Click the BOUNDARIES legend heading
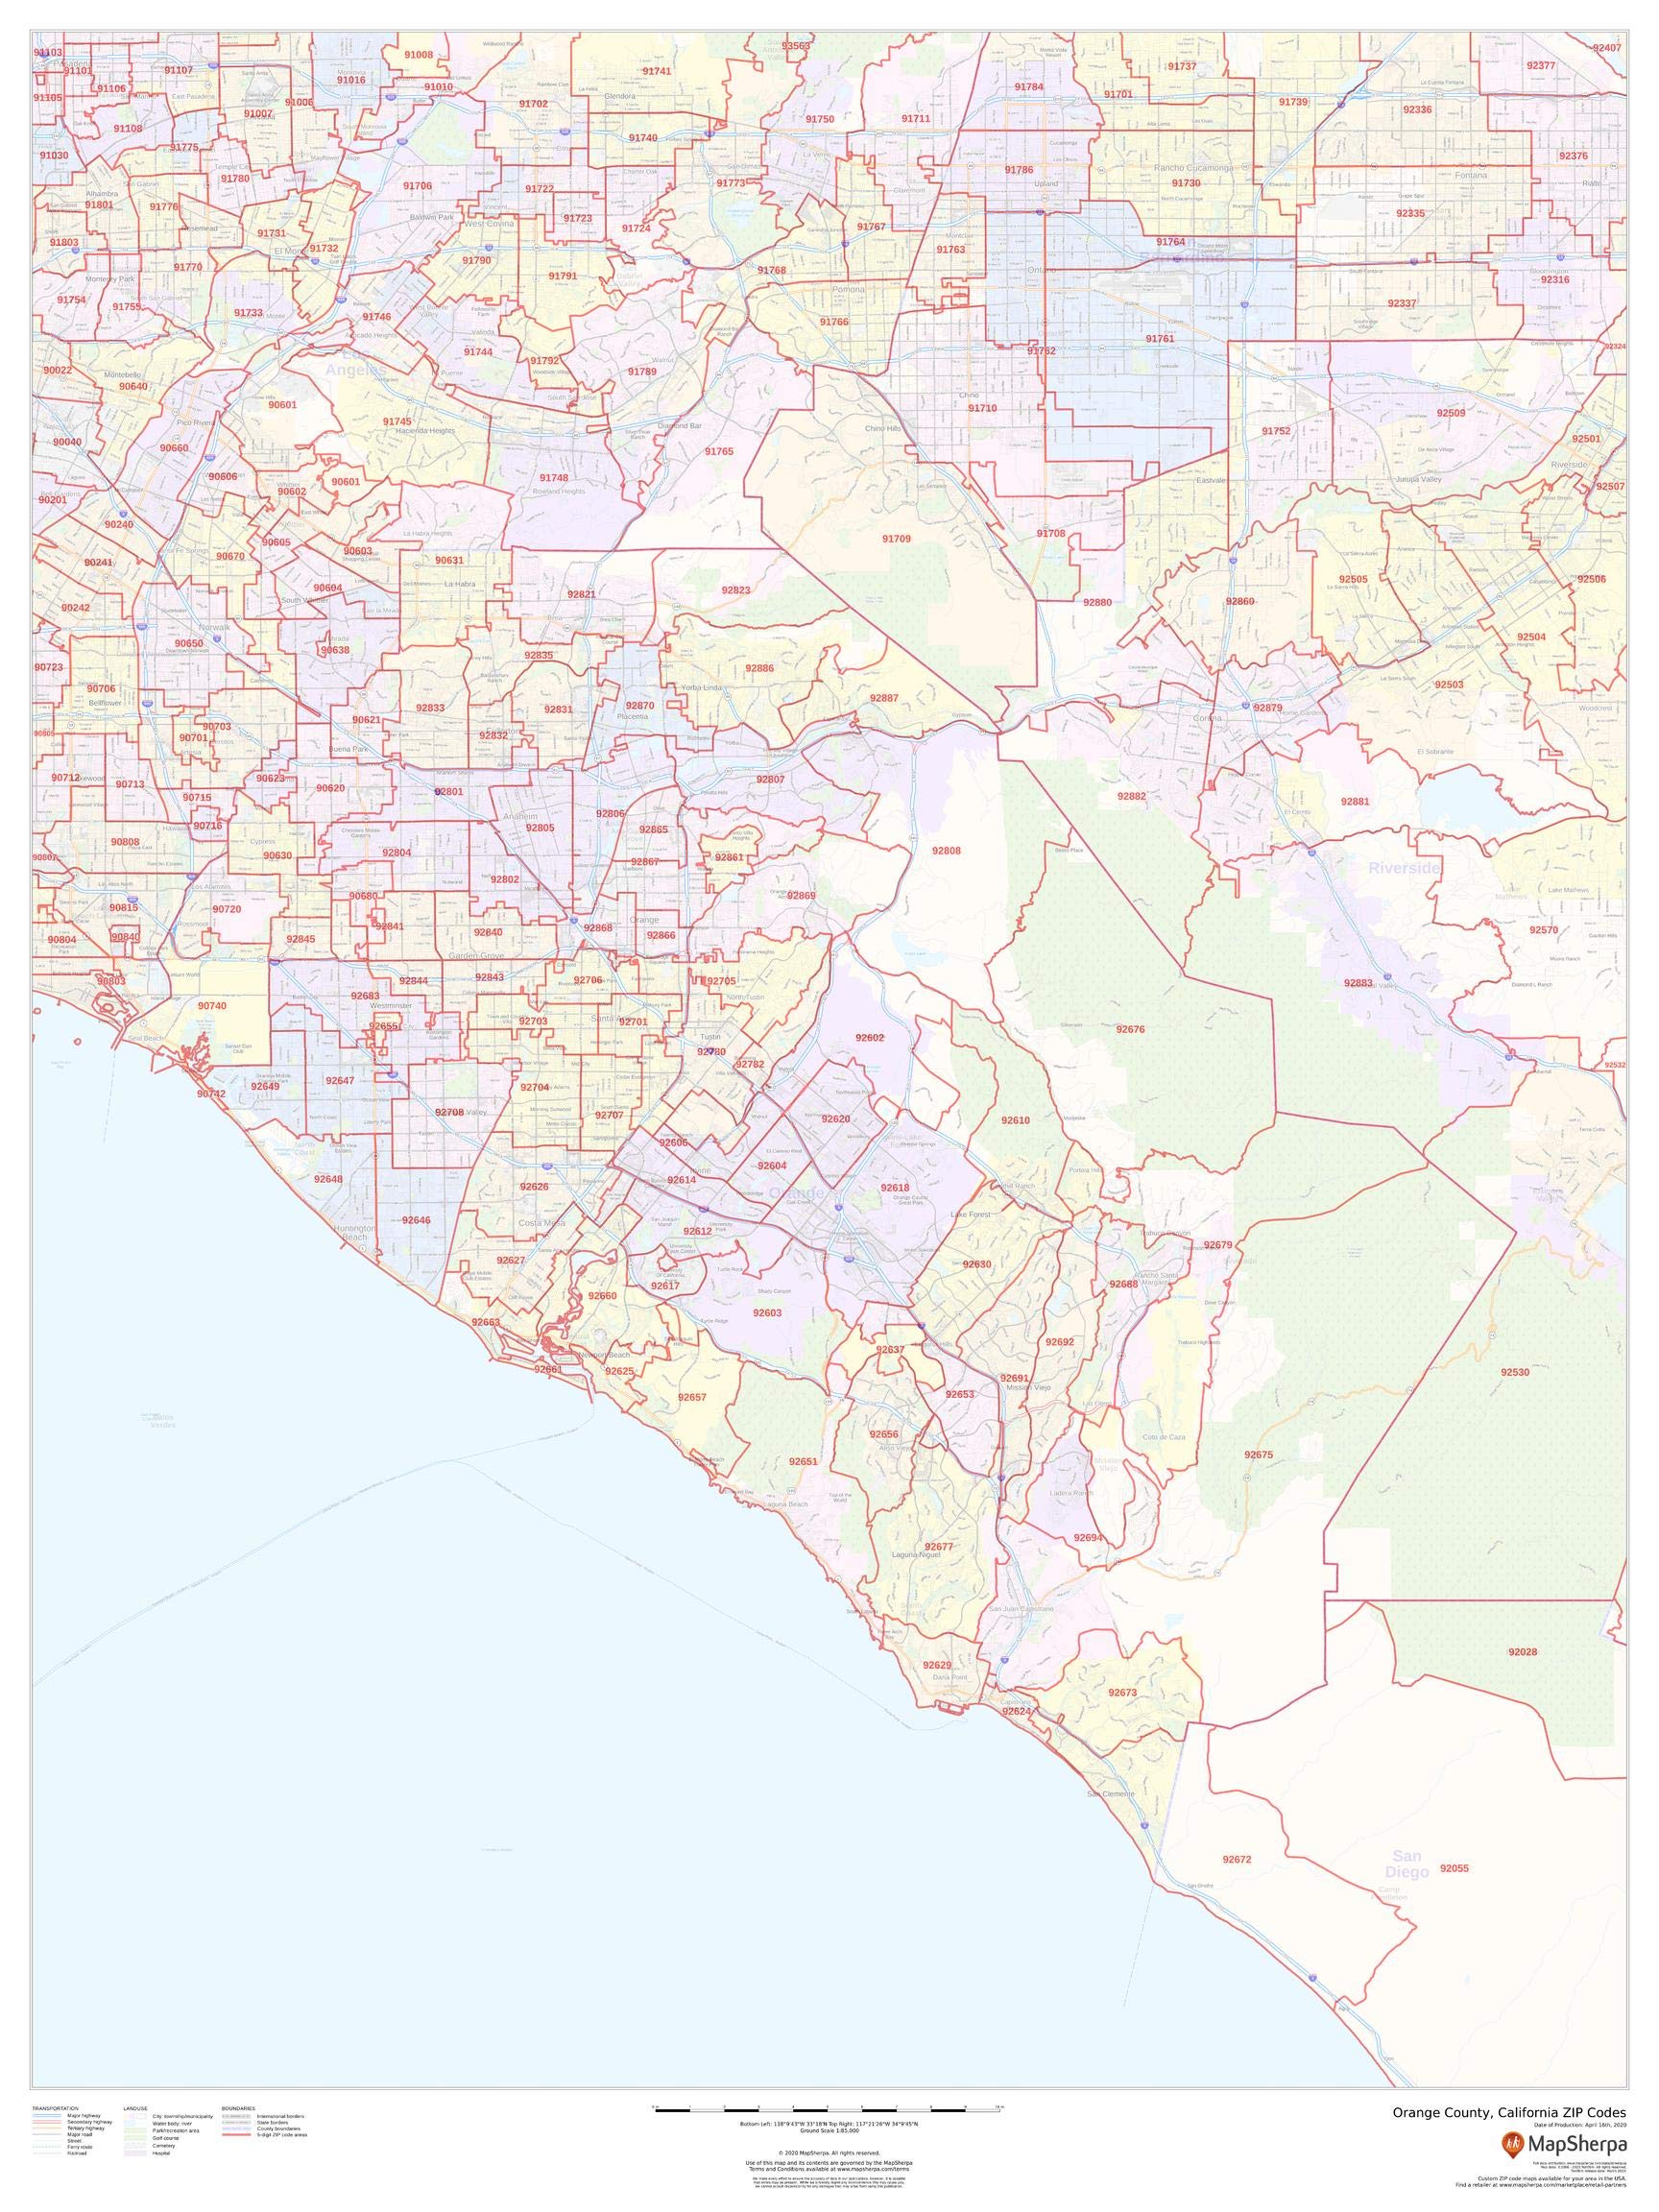The image size is (1659, 2212). click(238, 2109)
